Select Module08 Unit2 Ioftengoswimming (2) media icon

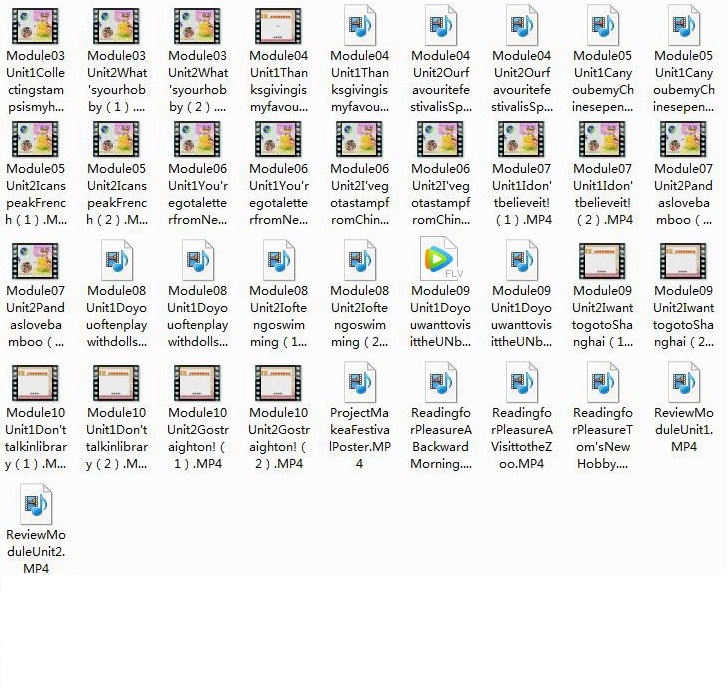pos(359,261)
